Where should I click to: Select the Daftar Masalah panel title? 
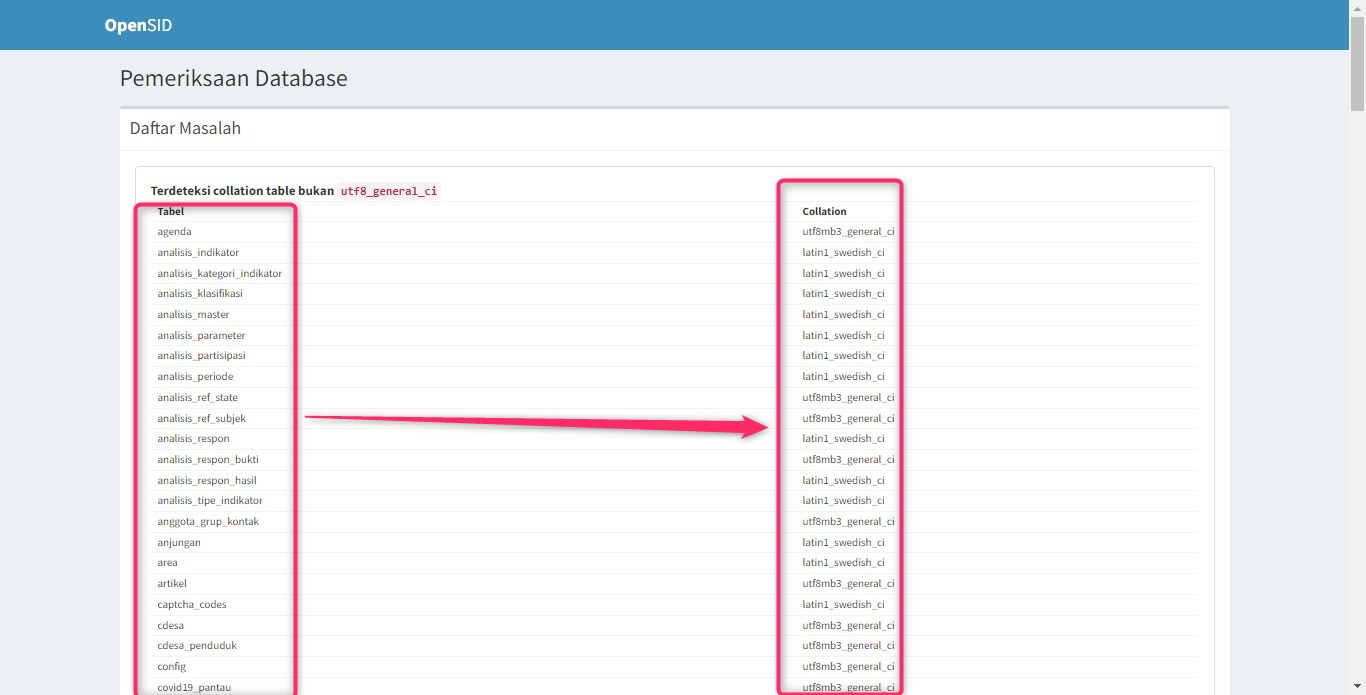pos(185,128)
